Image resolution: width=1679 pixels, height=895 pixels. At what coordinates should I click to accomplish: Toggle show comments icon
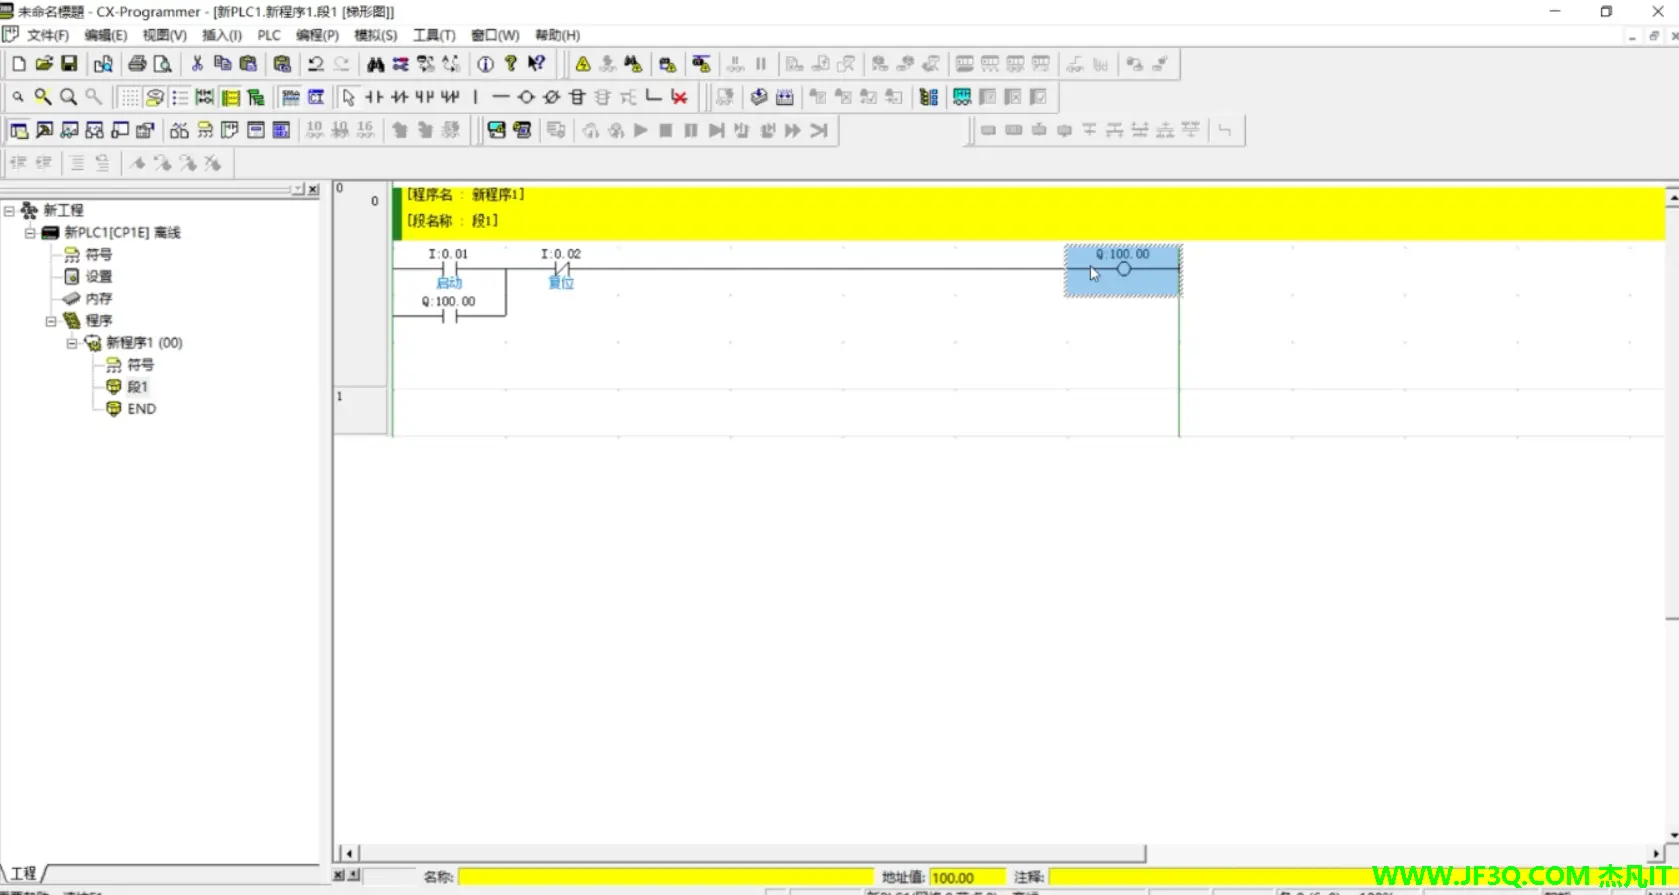click(154, 97)
